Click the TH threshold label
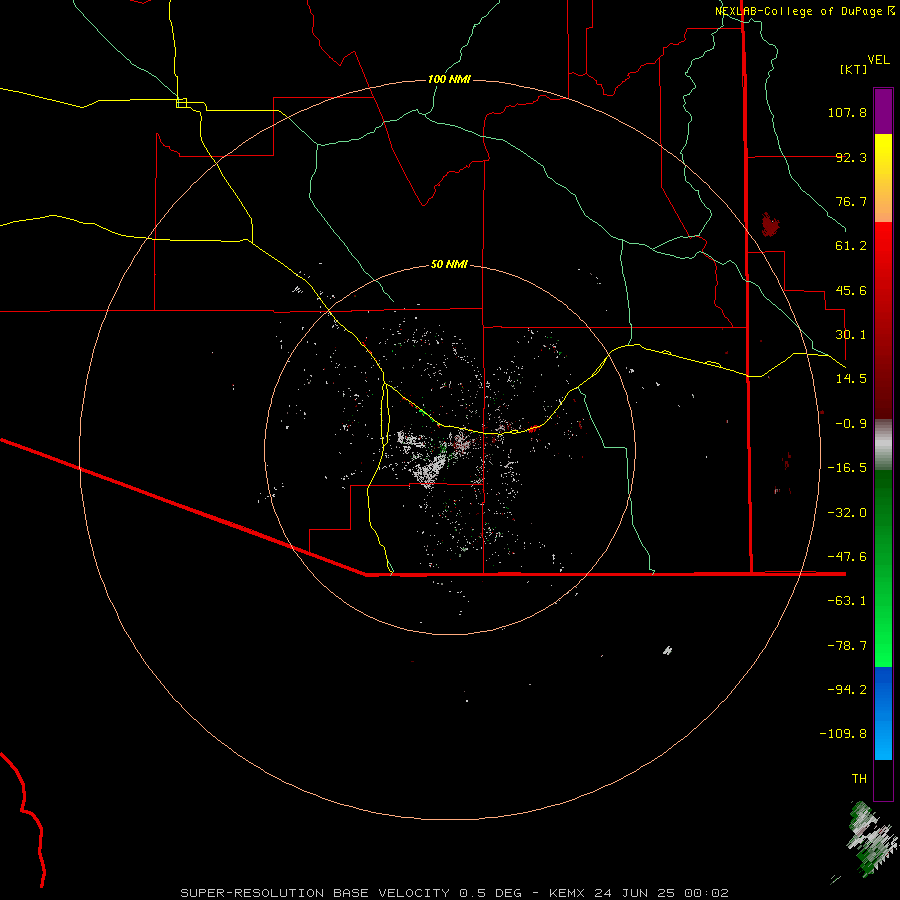 859,779
